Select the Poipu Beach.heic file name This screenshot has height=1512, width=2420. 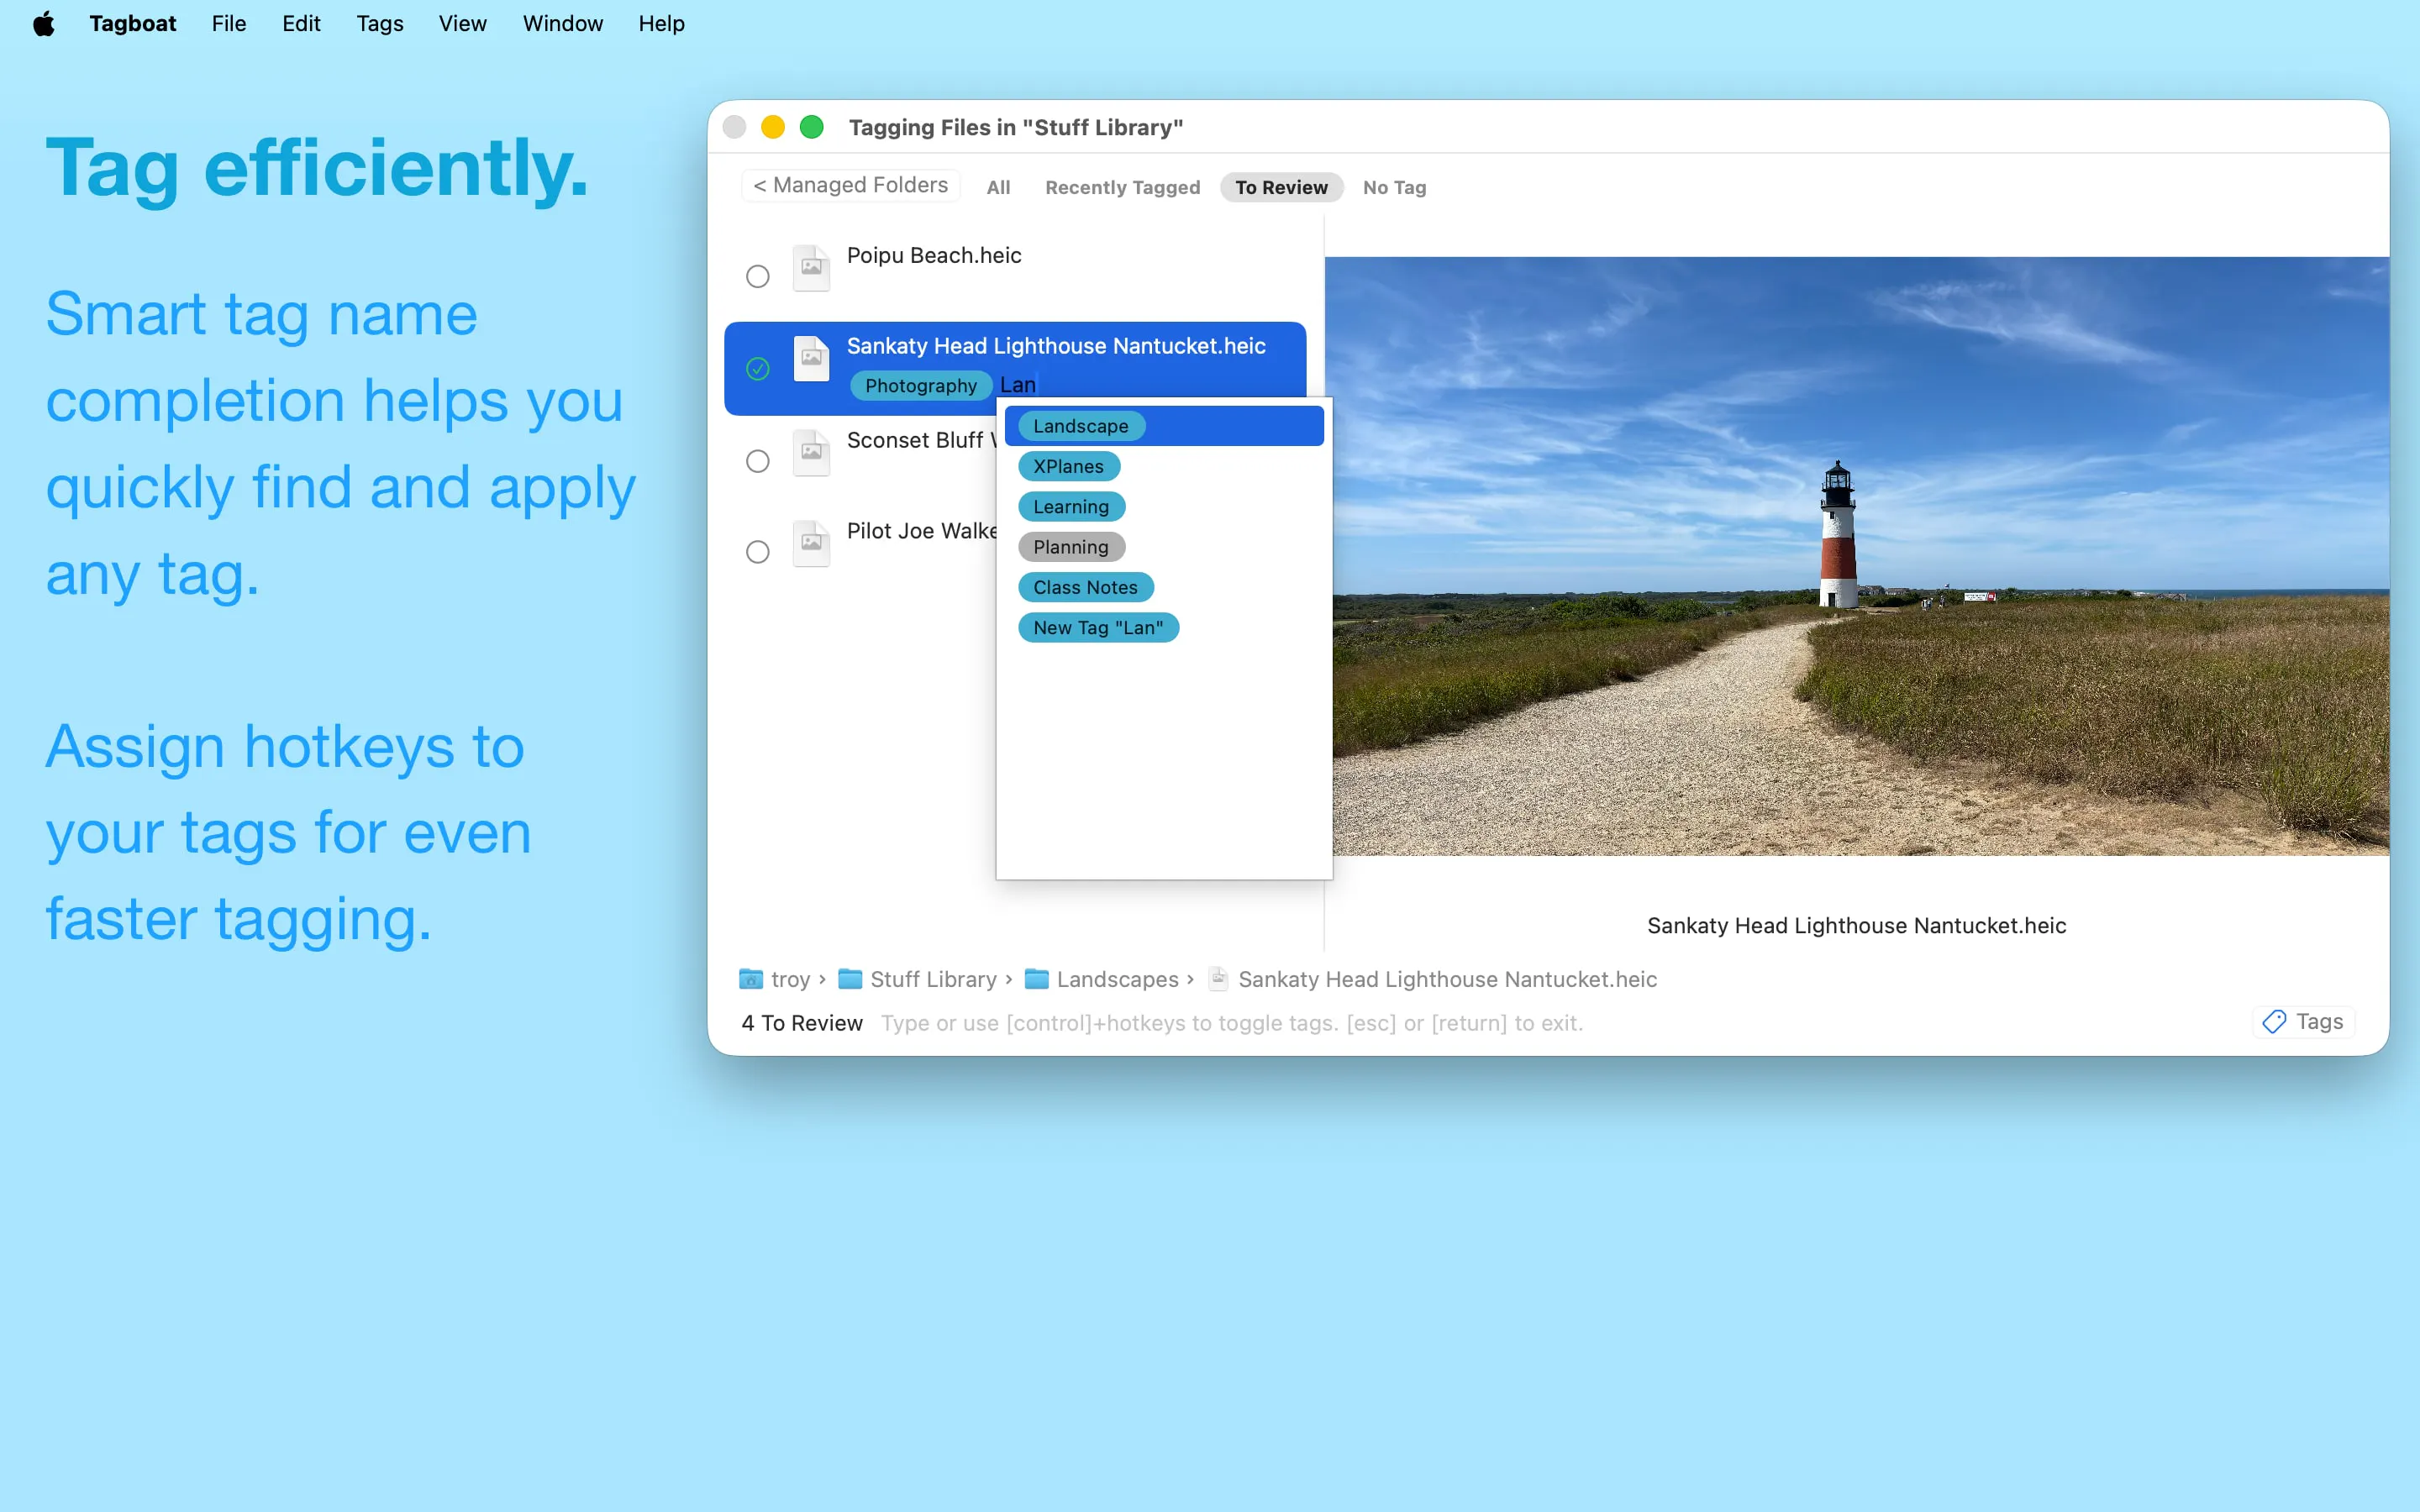coord(934,256)
